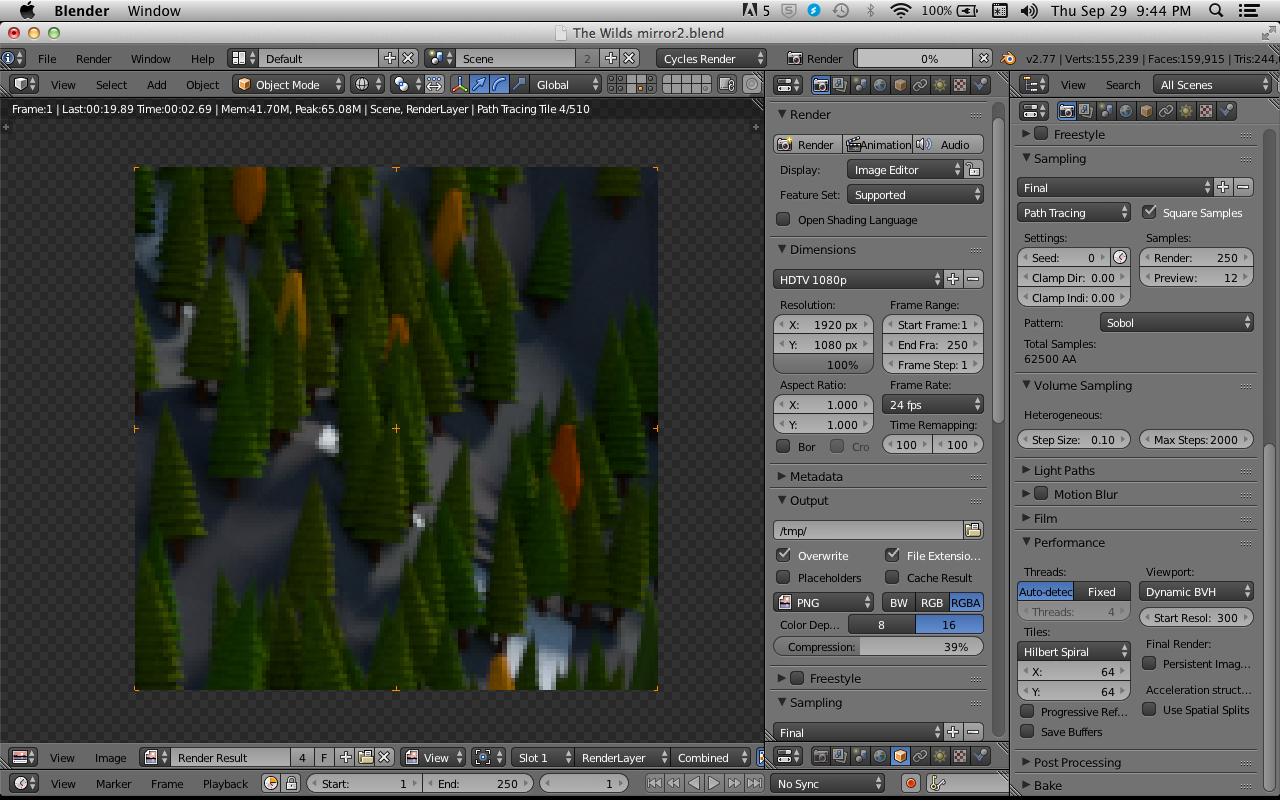1280x800 pixels.
Task: Open the Playback menu in the timeline
Action: 225,784
